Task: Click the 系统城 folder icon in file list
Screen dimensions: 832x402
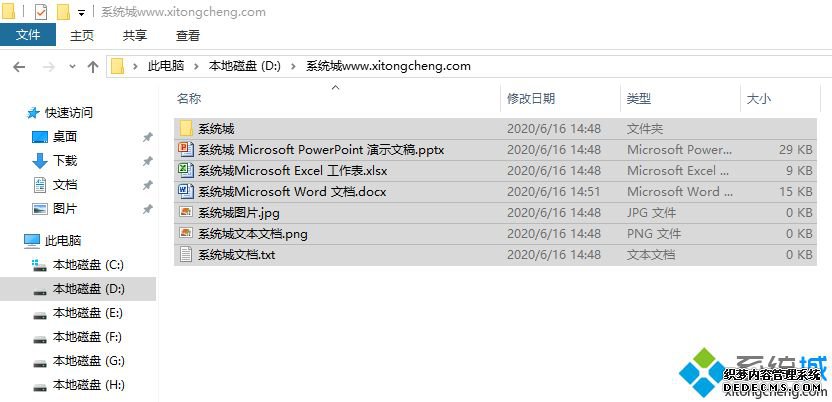Action: (186, 128)
